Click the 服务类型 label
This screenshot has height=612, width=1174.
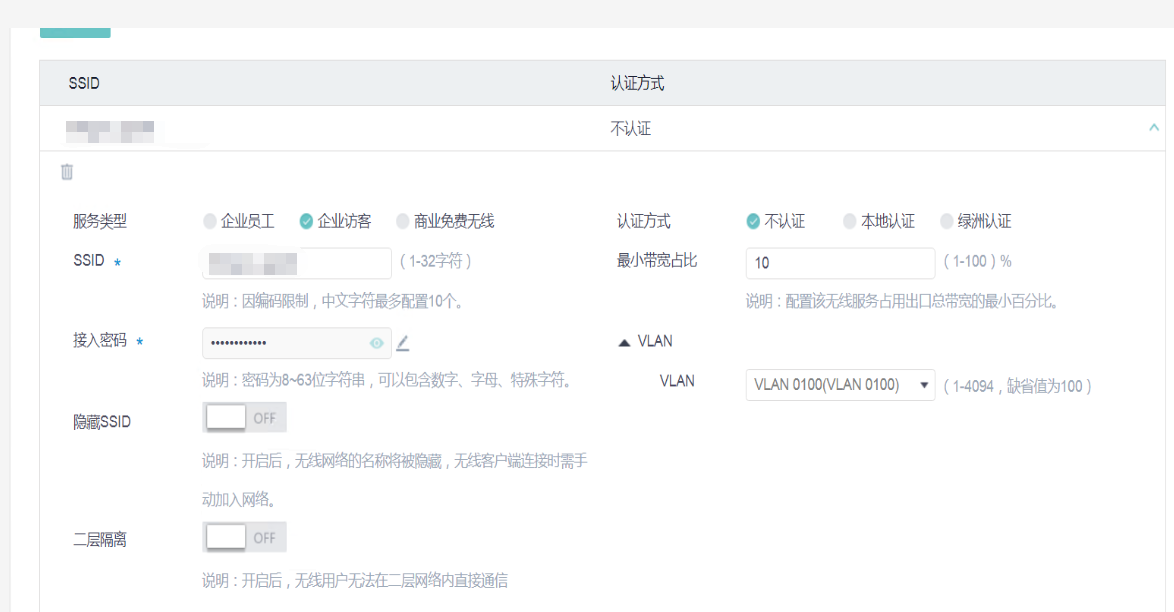point(100,221)
